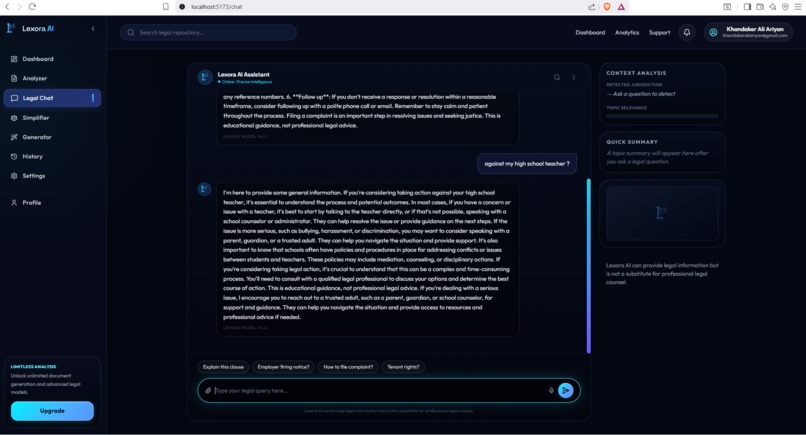The height and width of the screenshot is (435, 806).
Task: Go back with the browser back arrow
Action: pos(7,7)
